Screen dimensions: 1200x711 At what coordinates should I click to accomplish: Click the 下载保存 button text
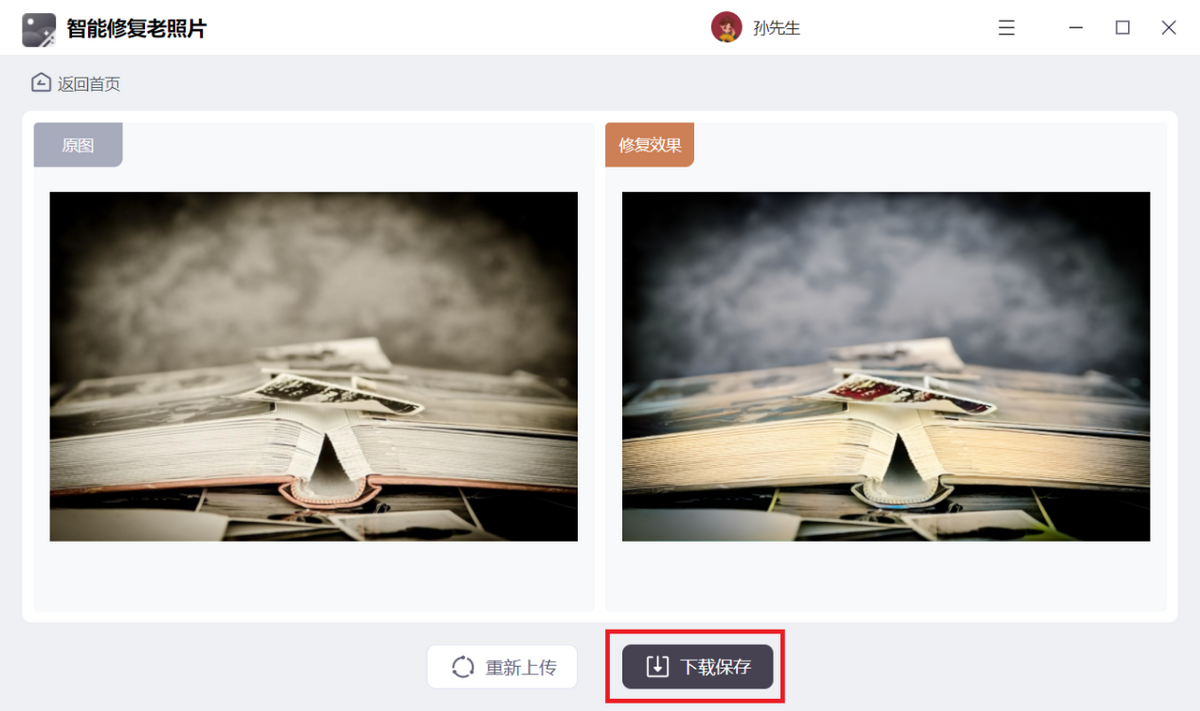point(716,667)
